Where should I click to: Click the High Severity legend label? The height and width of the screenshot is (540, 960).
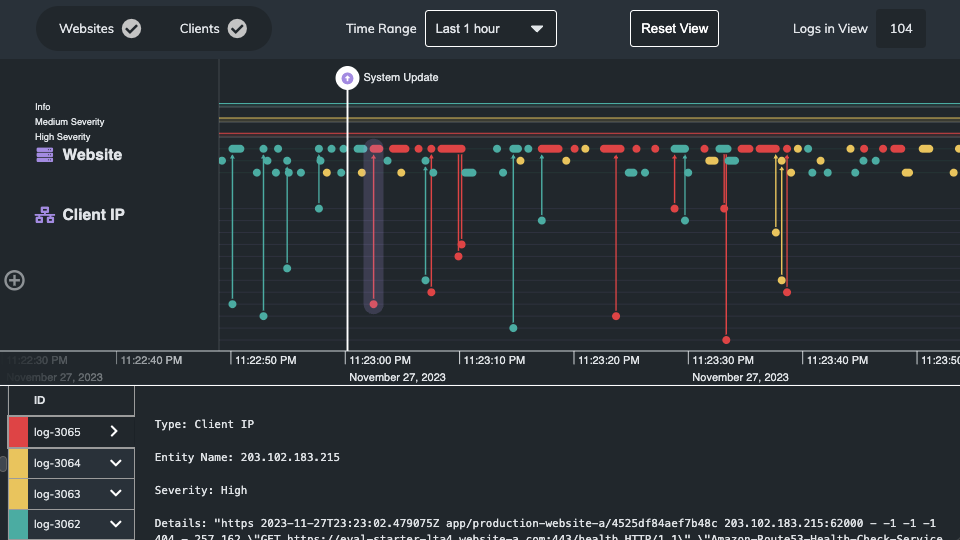pyautogui.click(x=63, y=137)
